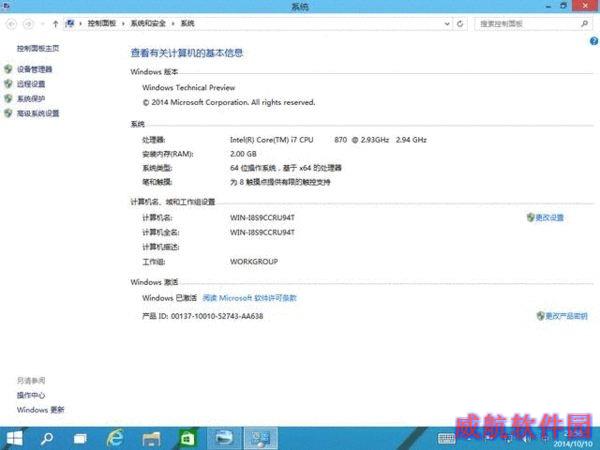Click the shield icon beside 系统保护
Image resolution: width=600 pixels, height=450 pixels.
(x=8, y=99)
